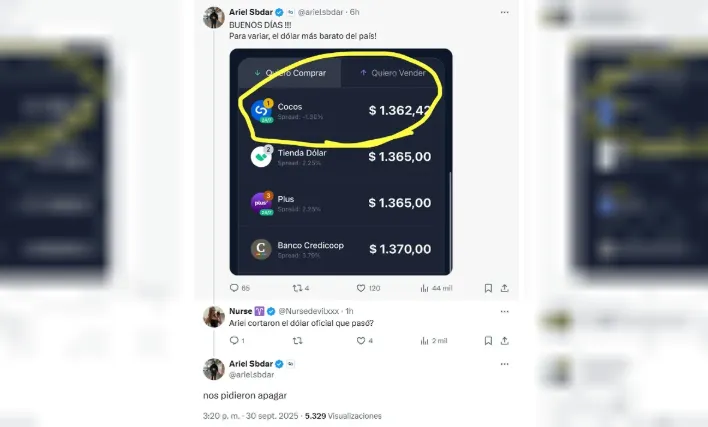This screenshot has width=708, height=427.
Task: Reply to Nurse's question tweet
Action: click(237, 340)
